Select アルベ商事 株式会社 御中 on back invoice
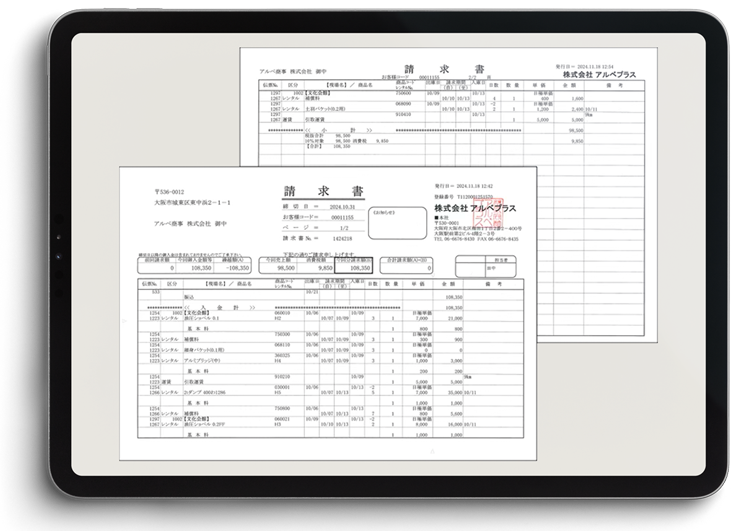 (294, 72)
